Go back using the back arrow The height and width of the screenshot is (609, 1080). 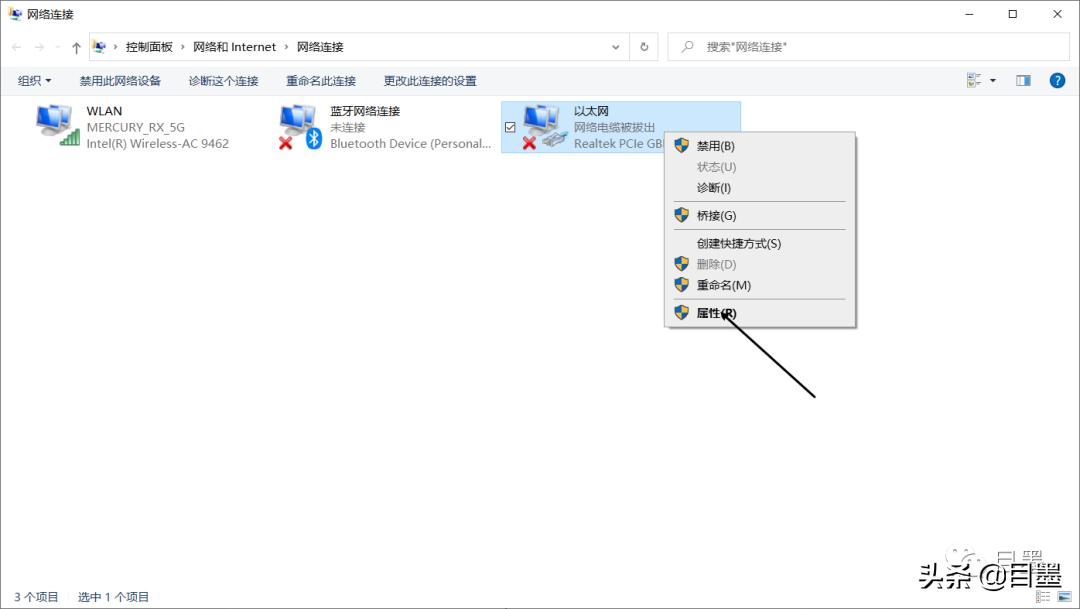tap(16, 46)
